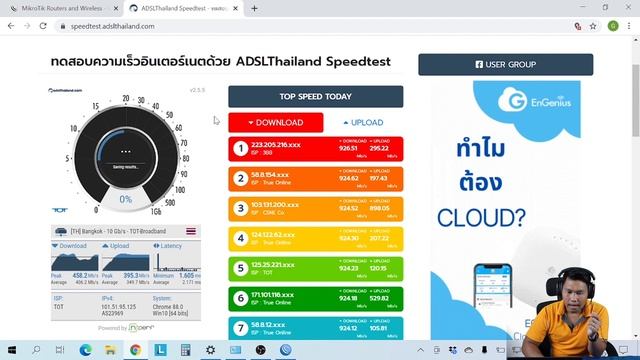640x360 pixels.
Task: Reload the speedtest page
Action: tap(43, 26)
